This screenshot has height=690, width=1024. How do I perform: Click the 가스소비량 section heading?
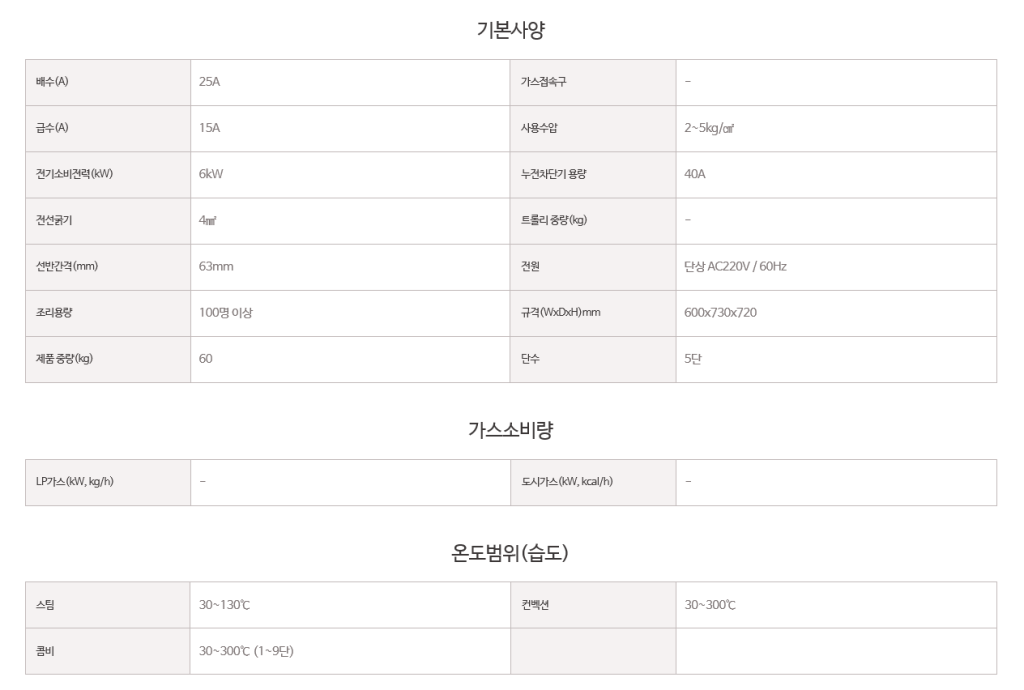pyautogui.click(x=511, y=430)
